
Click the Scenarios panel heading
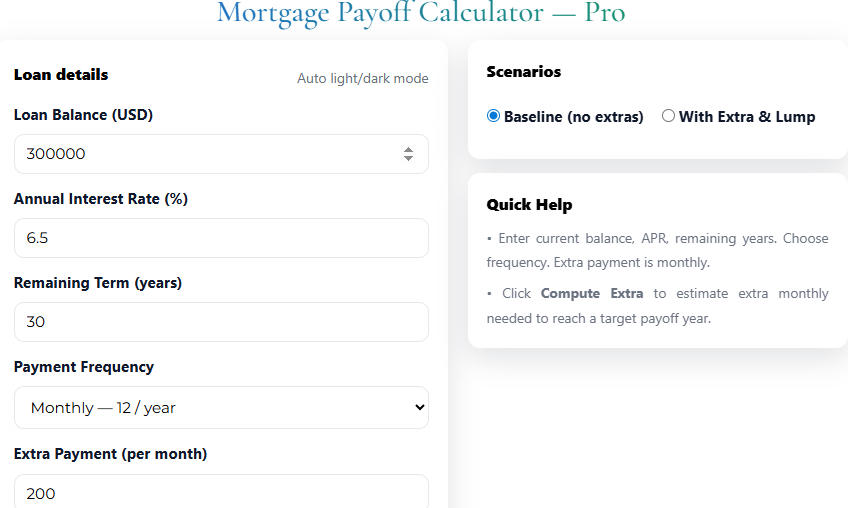click(523, 71)
